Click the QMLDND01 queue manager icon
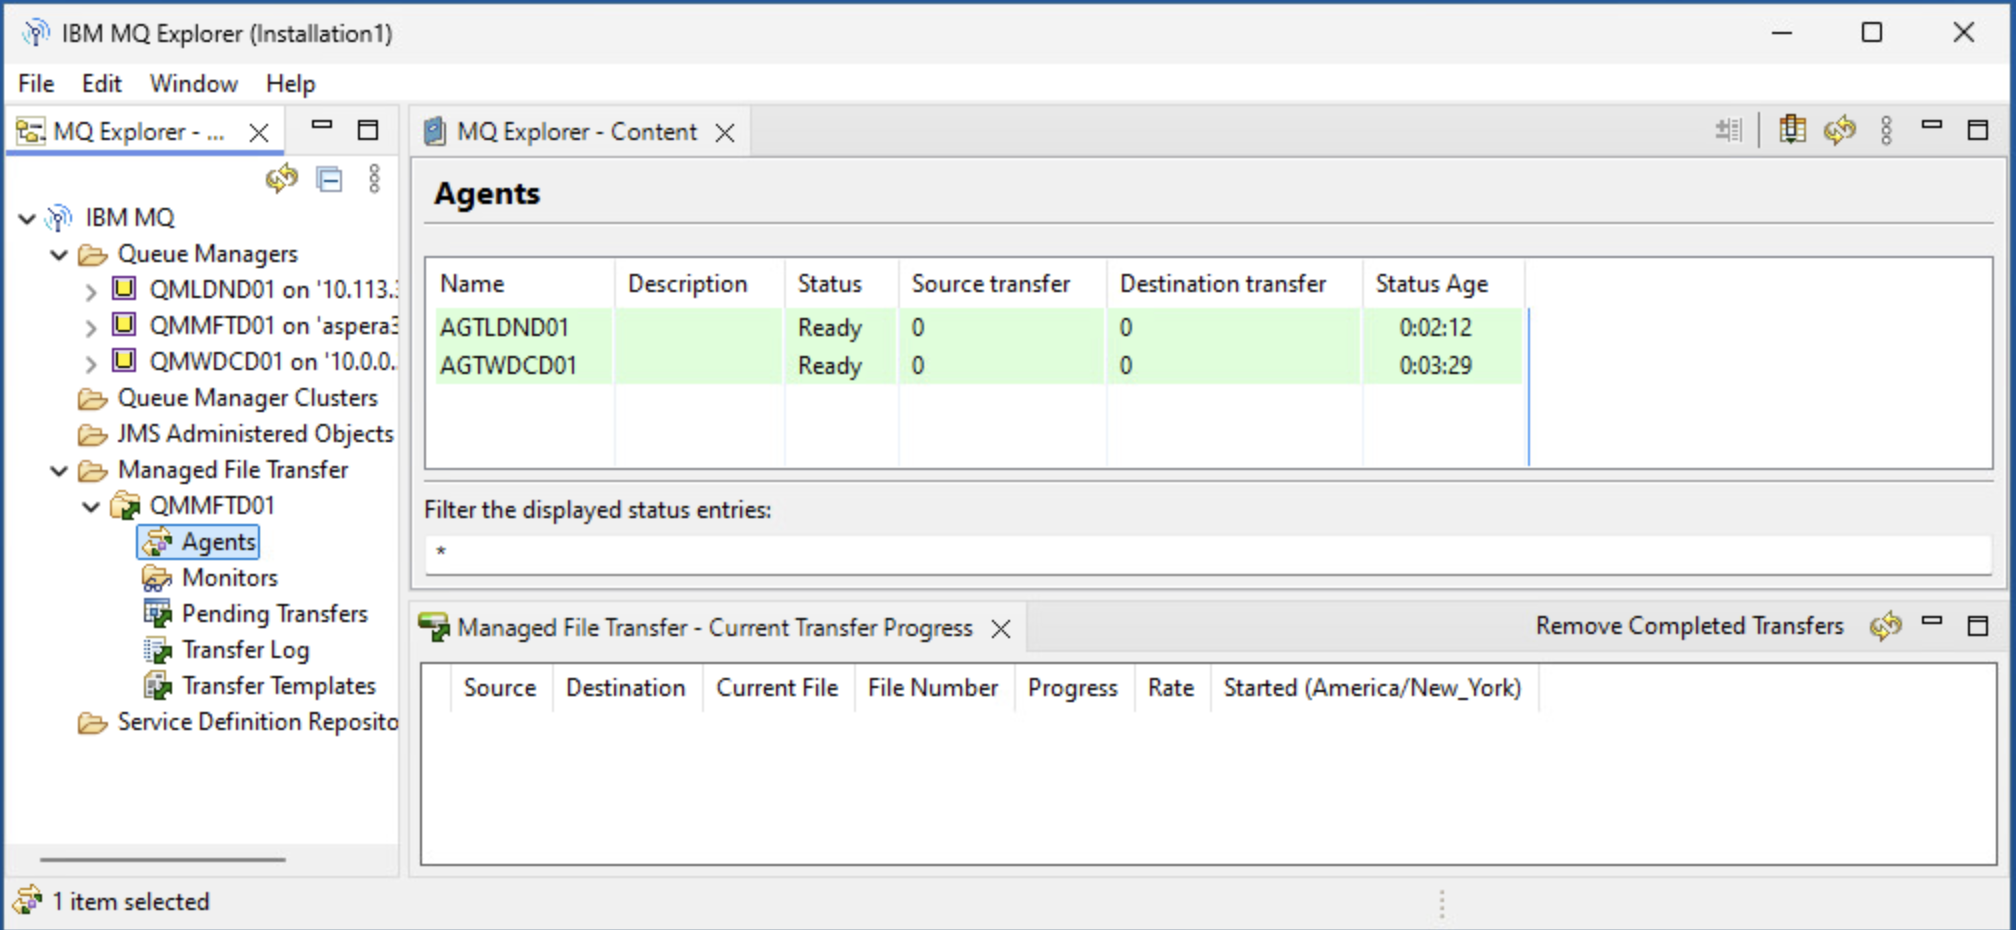The height and width of the screenshot is (930, 2016). (124, 289)
